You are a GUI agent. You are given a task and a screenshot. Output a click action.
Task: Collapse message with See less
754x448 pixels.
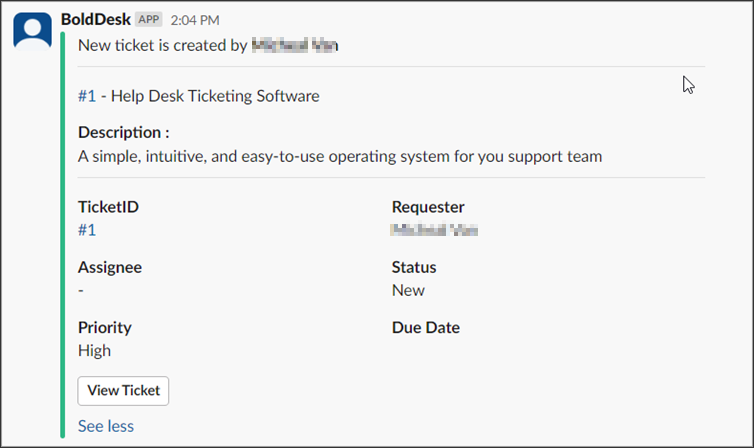click(106, 426)
